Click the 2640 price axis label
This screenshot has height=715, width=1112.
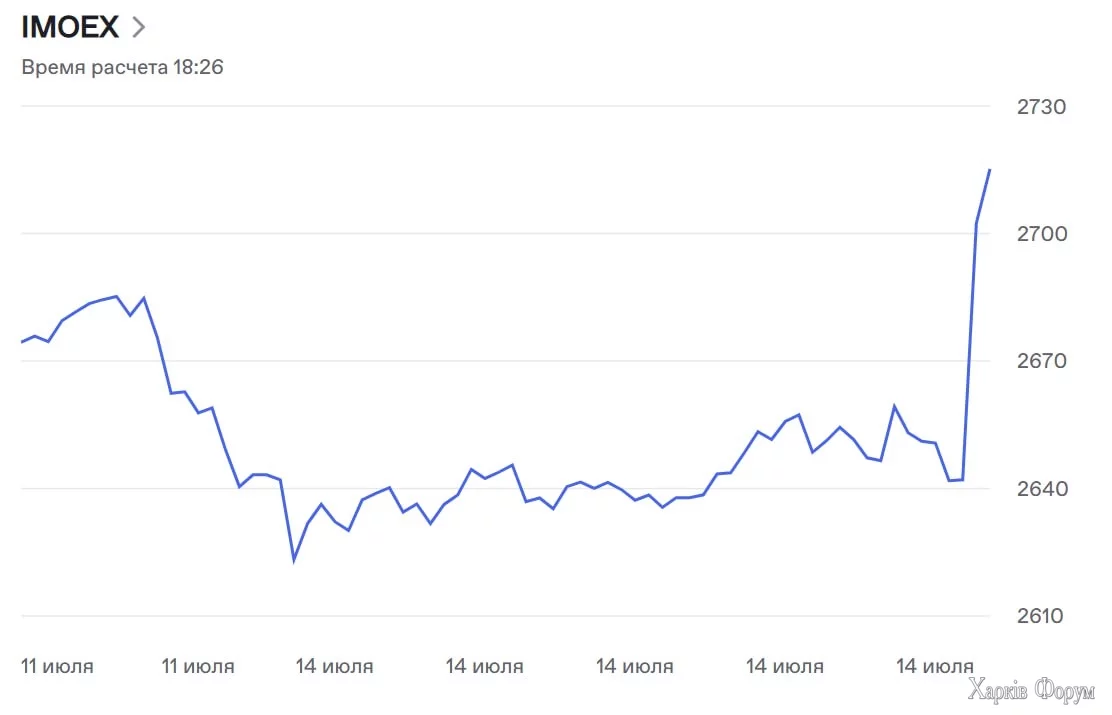[x=1041, y=489]
